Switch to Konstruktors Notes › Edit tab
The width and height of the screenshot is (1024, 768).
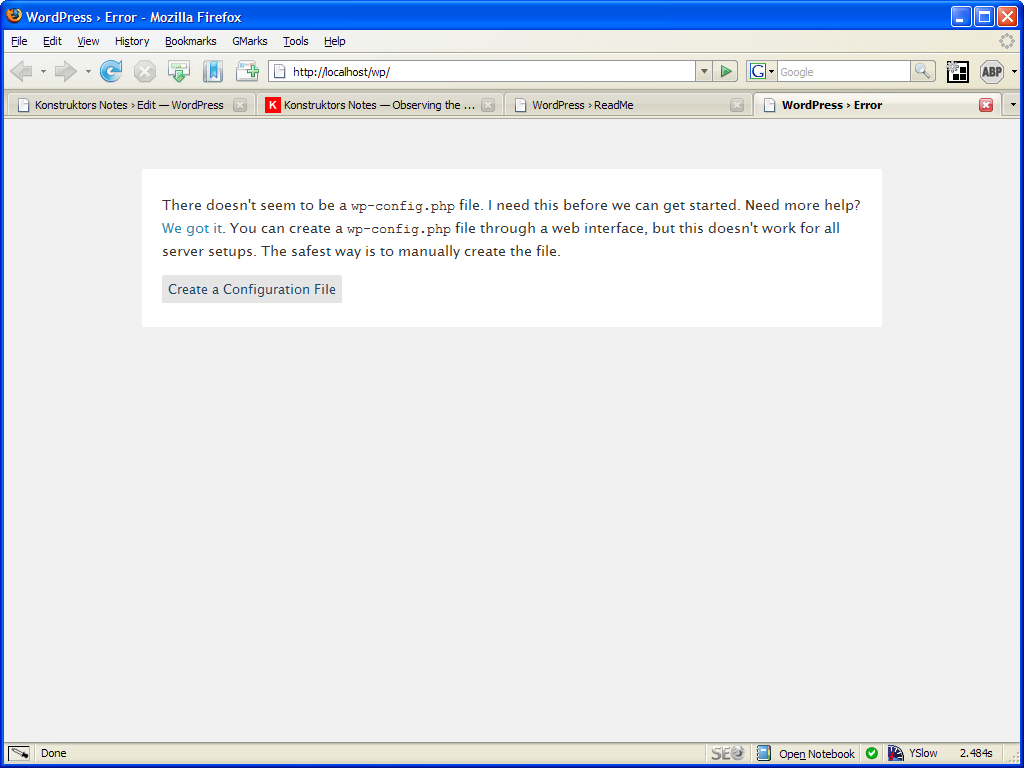128,105
